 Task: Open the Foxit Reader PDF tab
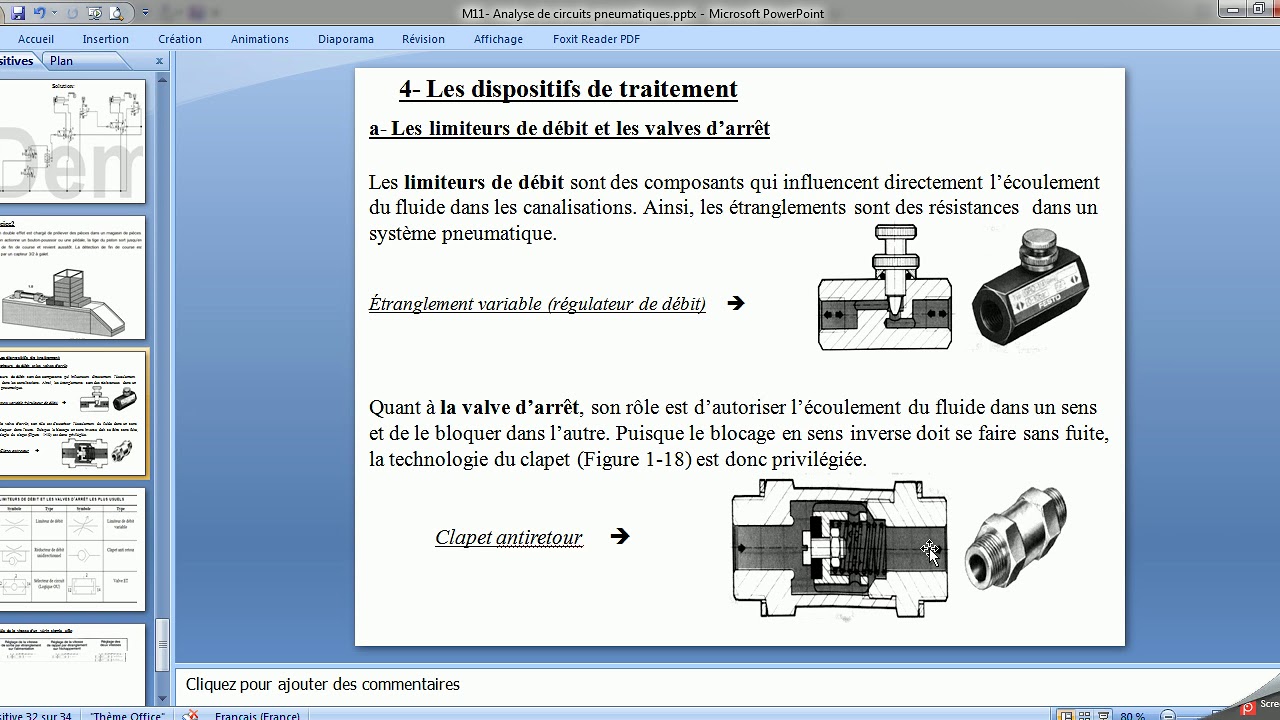pos(596,39)
